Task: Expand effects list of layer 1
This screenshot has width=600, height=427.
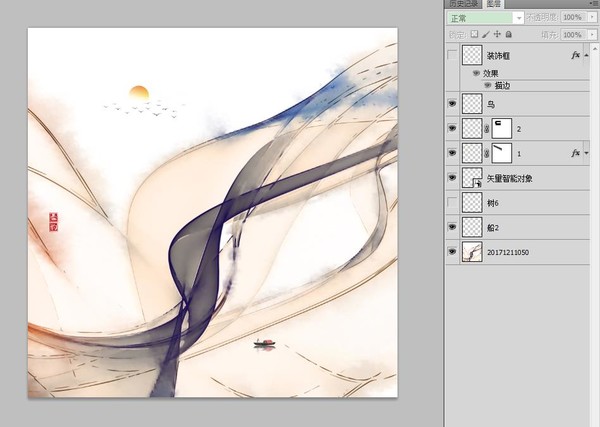Action: [x=586, y=153]
